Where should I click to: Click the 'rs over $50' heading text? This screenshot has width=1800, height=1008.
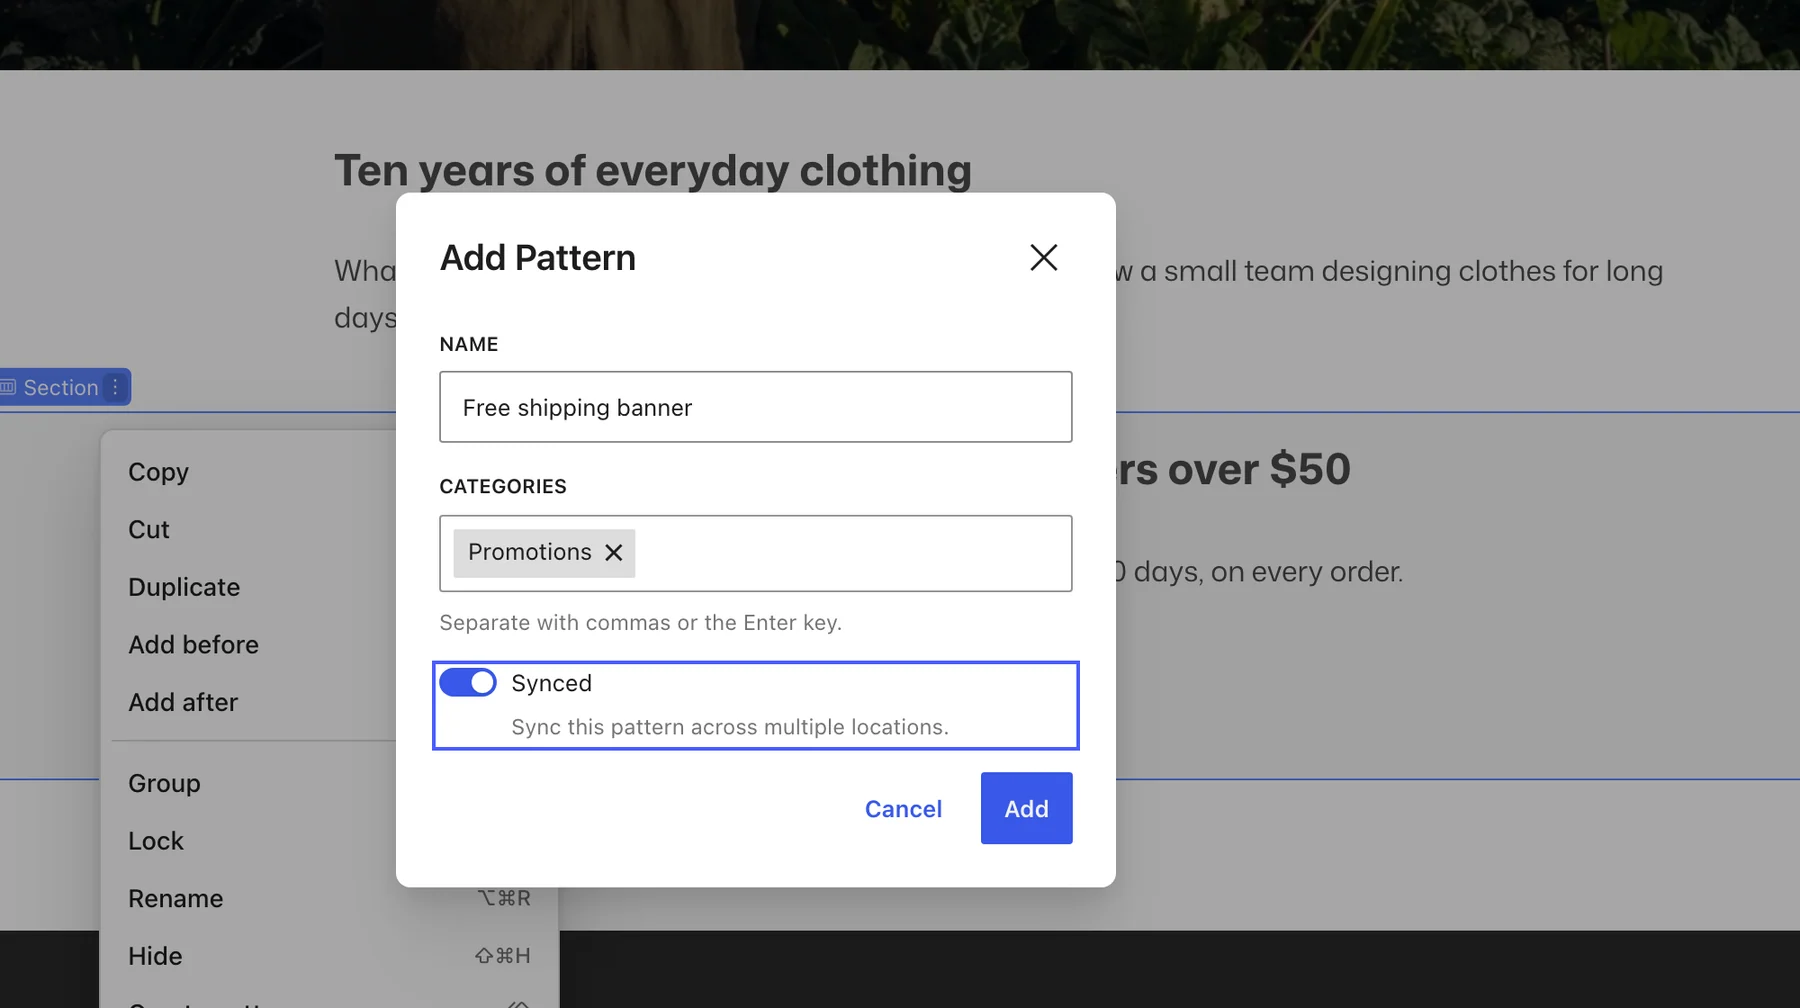click(x=1234, y=469)
